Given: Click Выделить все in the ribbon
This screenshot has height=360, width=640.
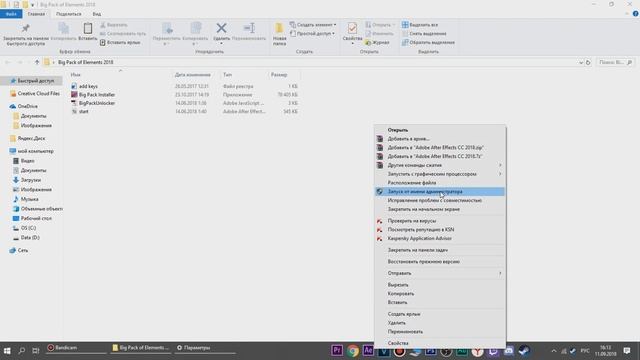Looking at the screenshot, I should (420, 25).
